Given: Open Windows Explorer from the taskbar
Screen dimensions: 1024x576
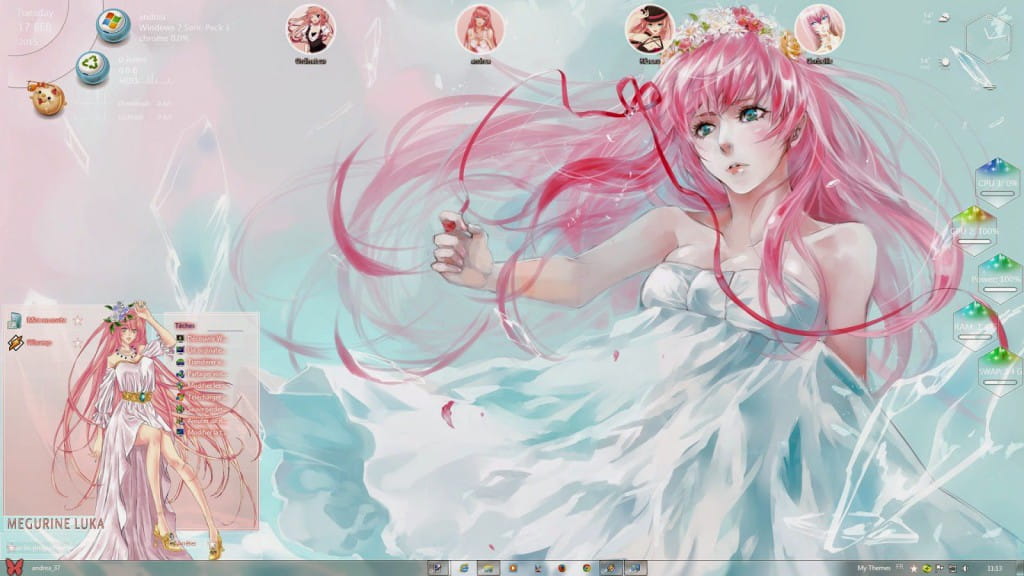Looking at the screenshot, I should 488,567.
